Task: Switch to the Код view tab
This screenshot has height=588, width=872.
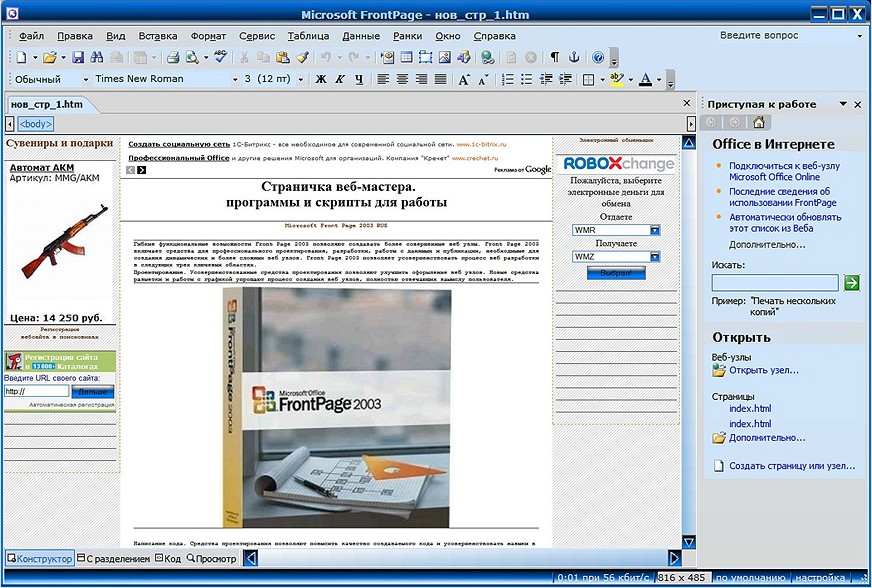Action: (x=168, y=559)
